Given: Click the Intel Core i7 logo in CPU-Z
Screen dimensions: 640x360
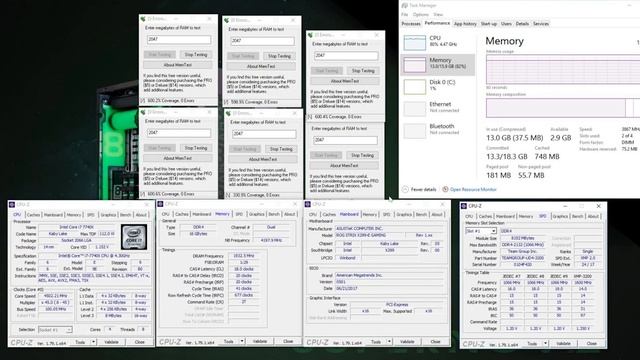Looking at the screenshot, I should tap(134, 237).
